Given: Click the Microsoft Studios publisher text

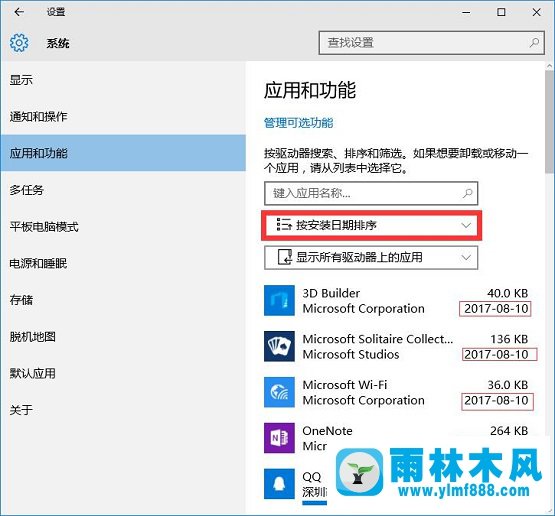Looking at the screenshot, I should click(351, 354).
